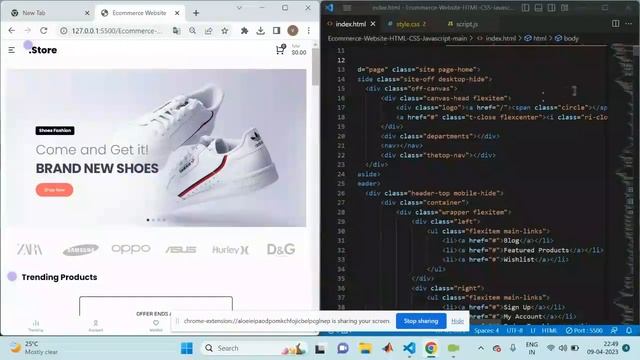Click the Hurley brand logo

(231, 250)
